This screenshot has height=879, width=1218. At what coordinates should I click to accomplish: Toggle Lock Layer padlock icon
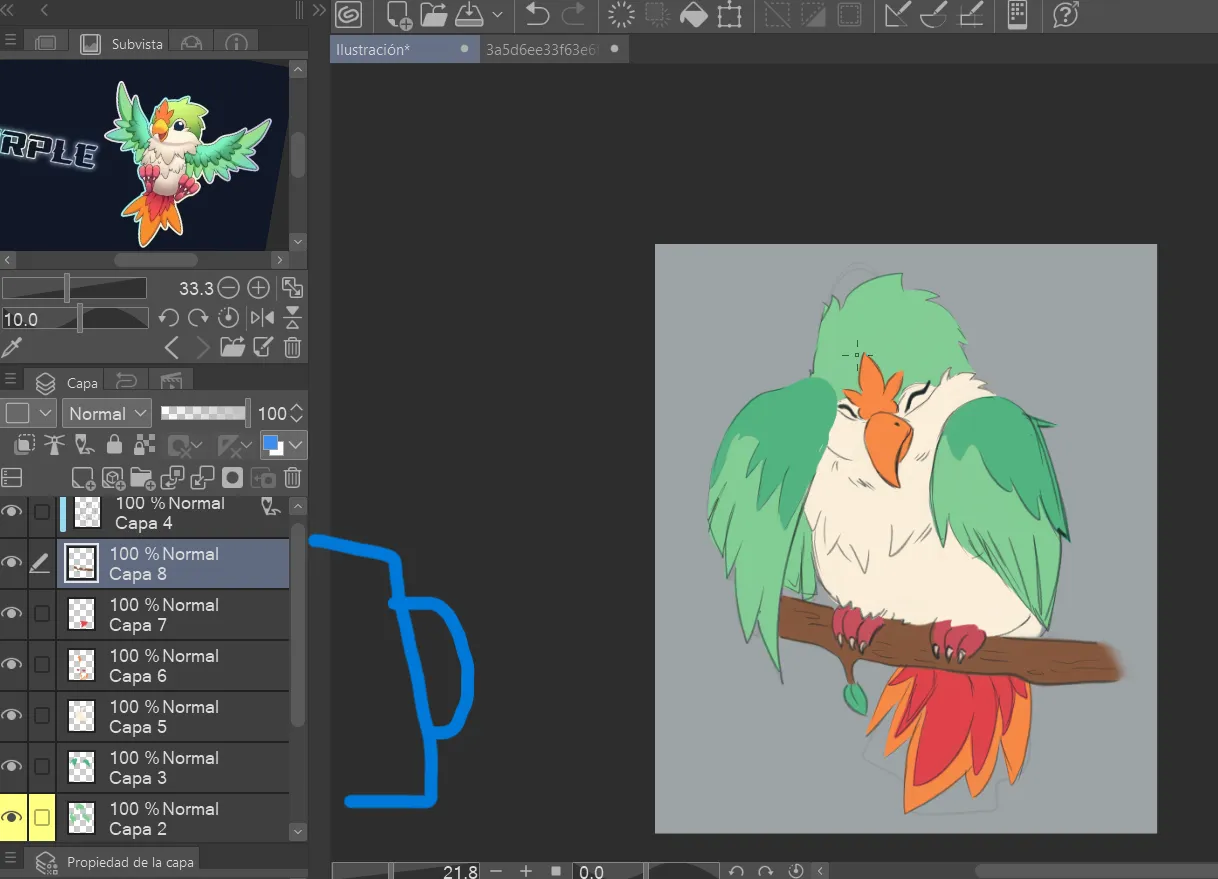click(x=115, y=445)
